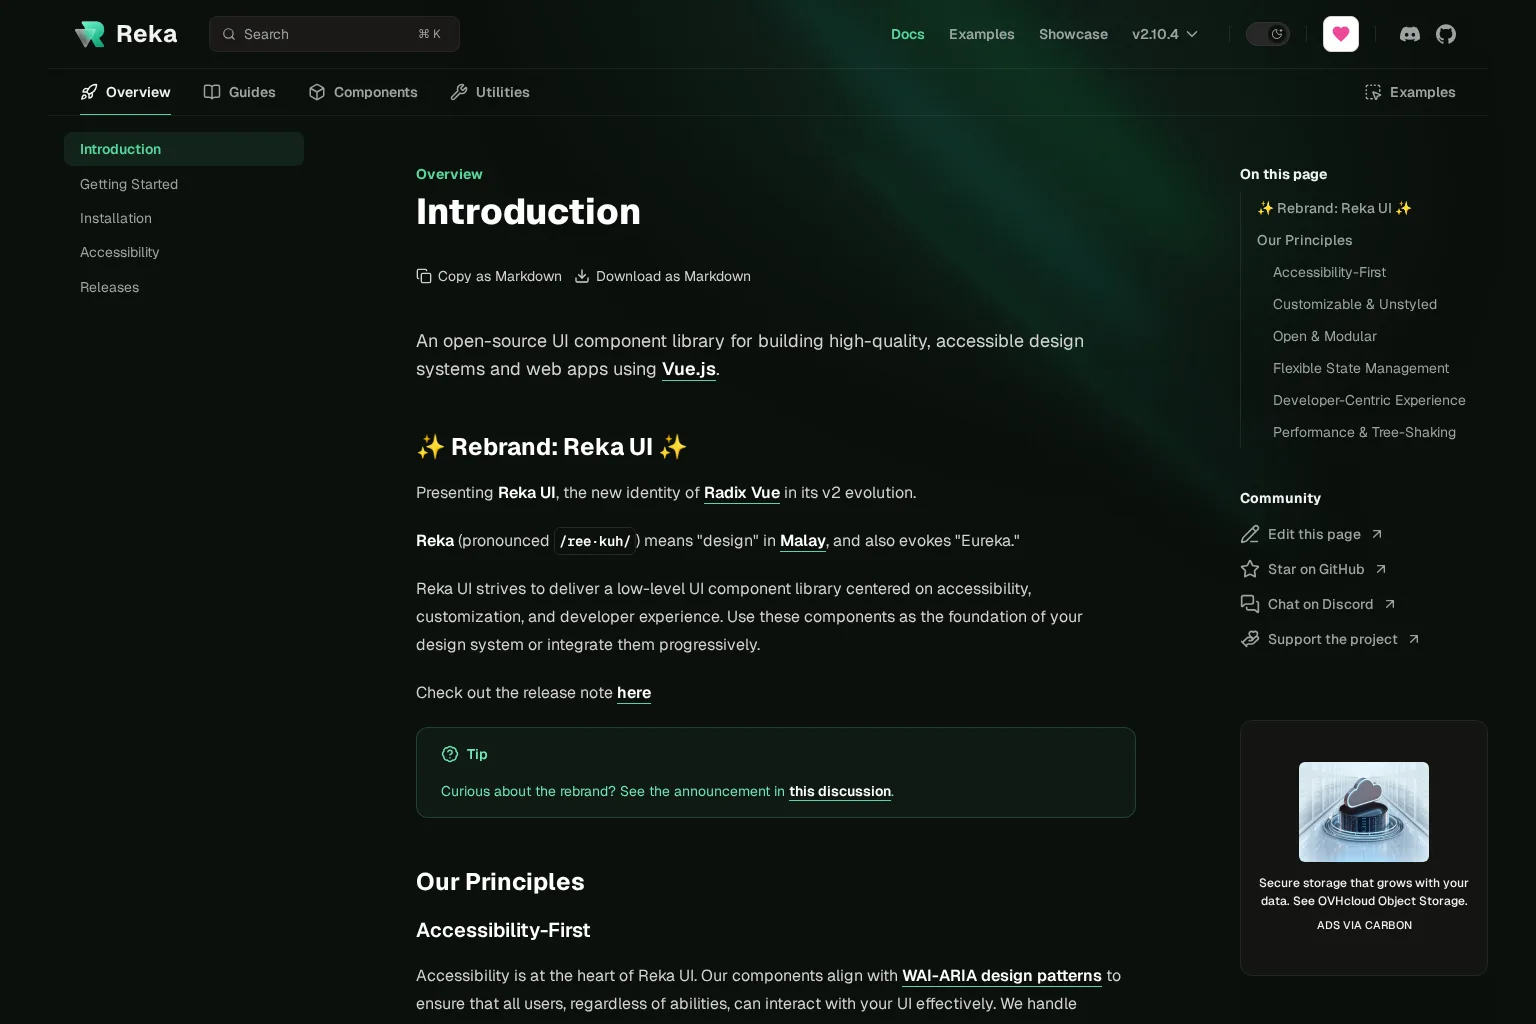Jump to Performance & Tree-Shaking in outline
Viewport: 1536px width, 1024px height.
1364,432
